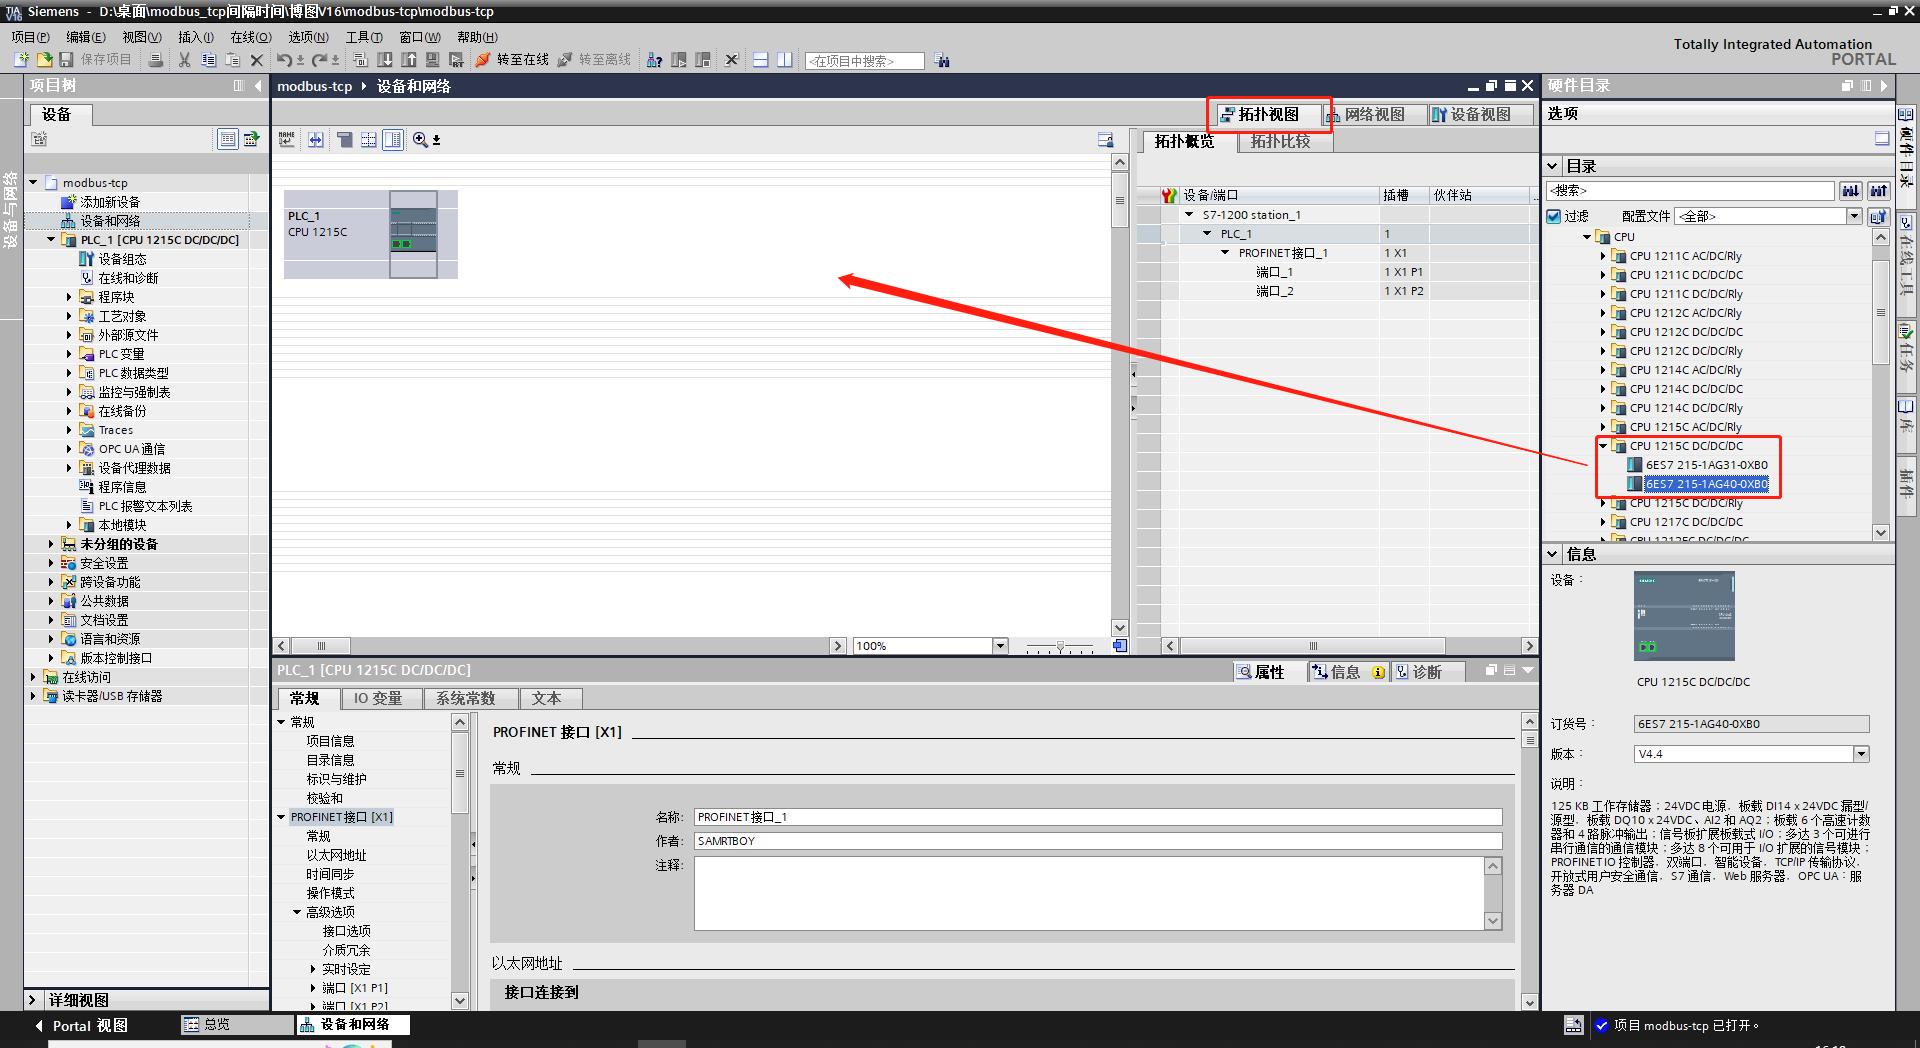
Task: Collapse the PROFINET 接口 [X1] properties node
Action: [281, 817]
